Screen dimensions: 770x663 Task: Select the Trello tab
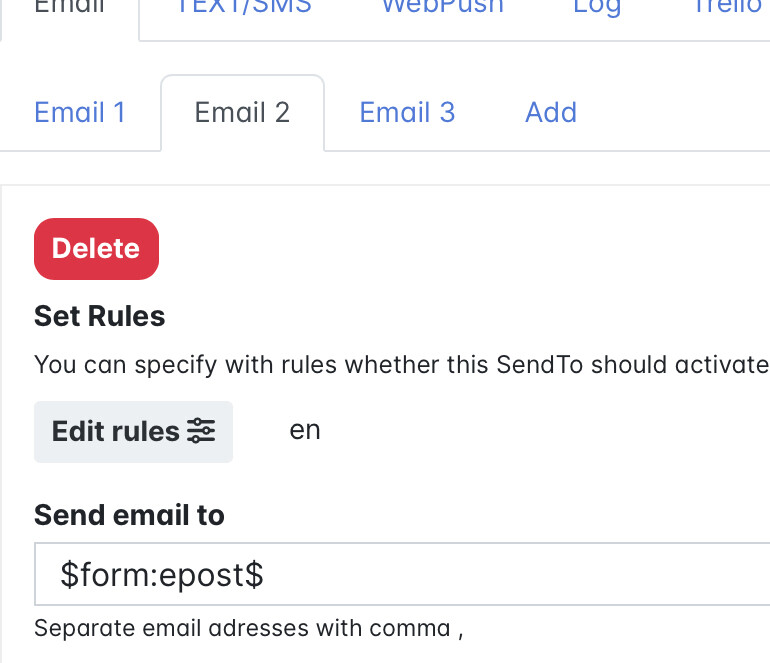click(x=727, y=8)
